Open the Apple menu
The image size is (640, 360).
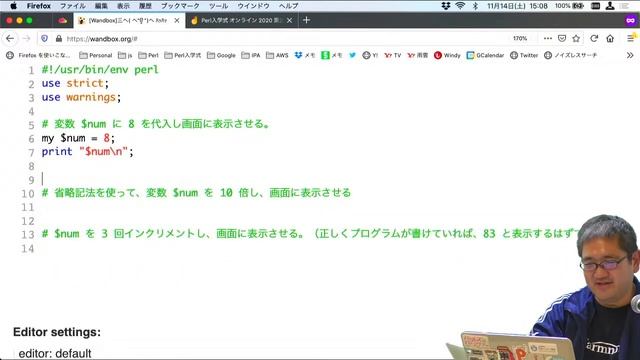tap(13, 6)
